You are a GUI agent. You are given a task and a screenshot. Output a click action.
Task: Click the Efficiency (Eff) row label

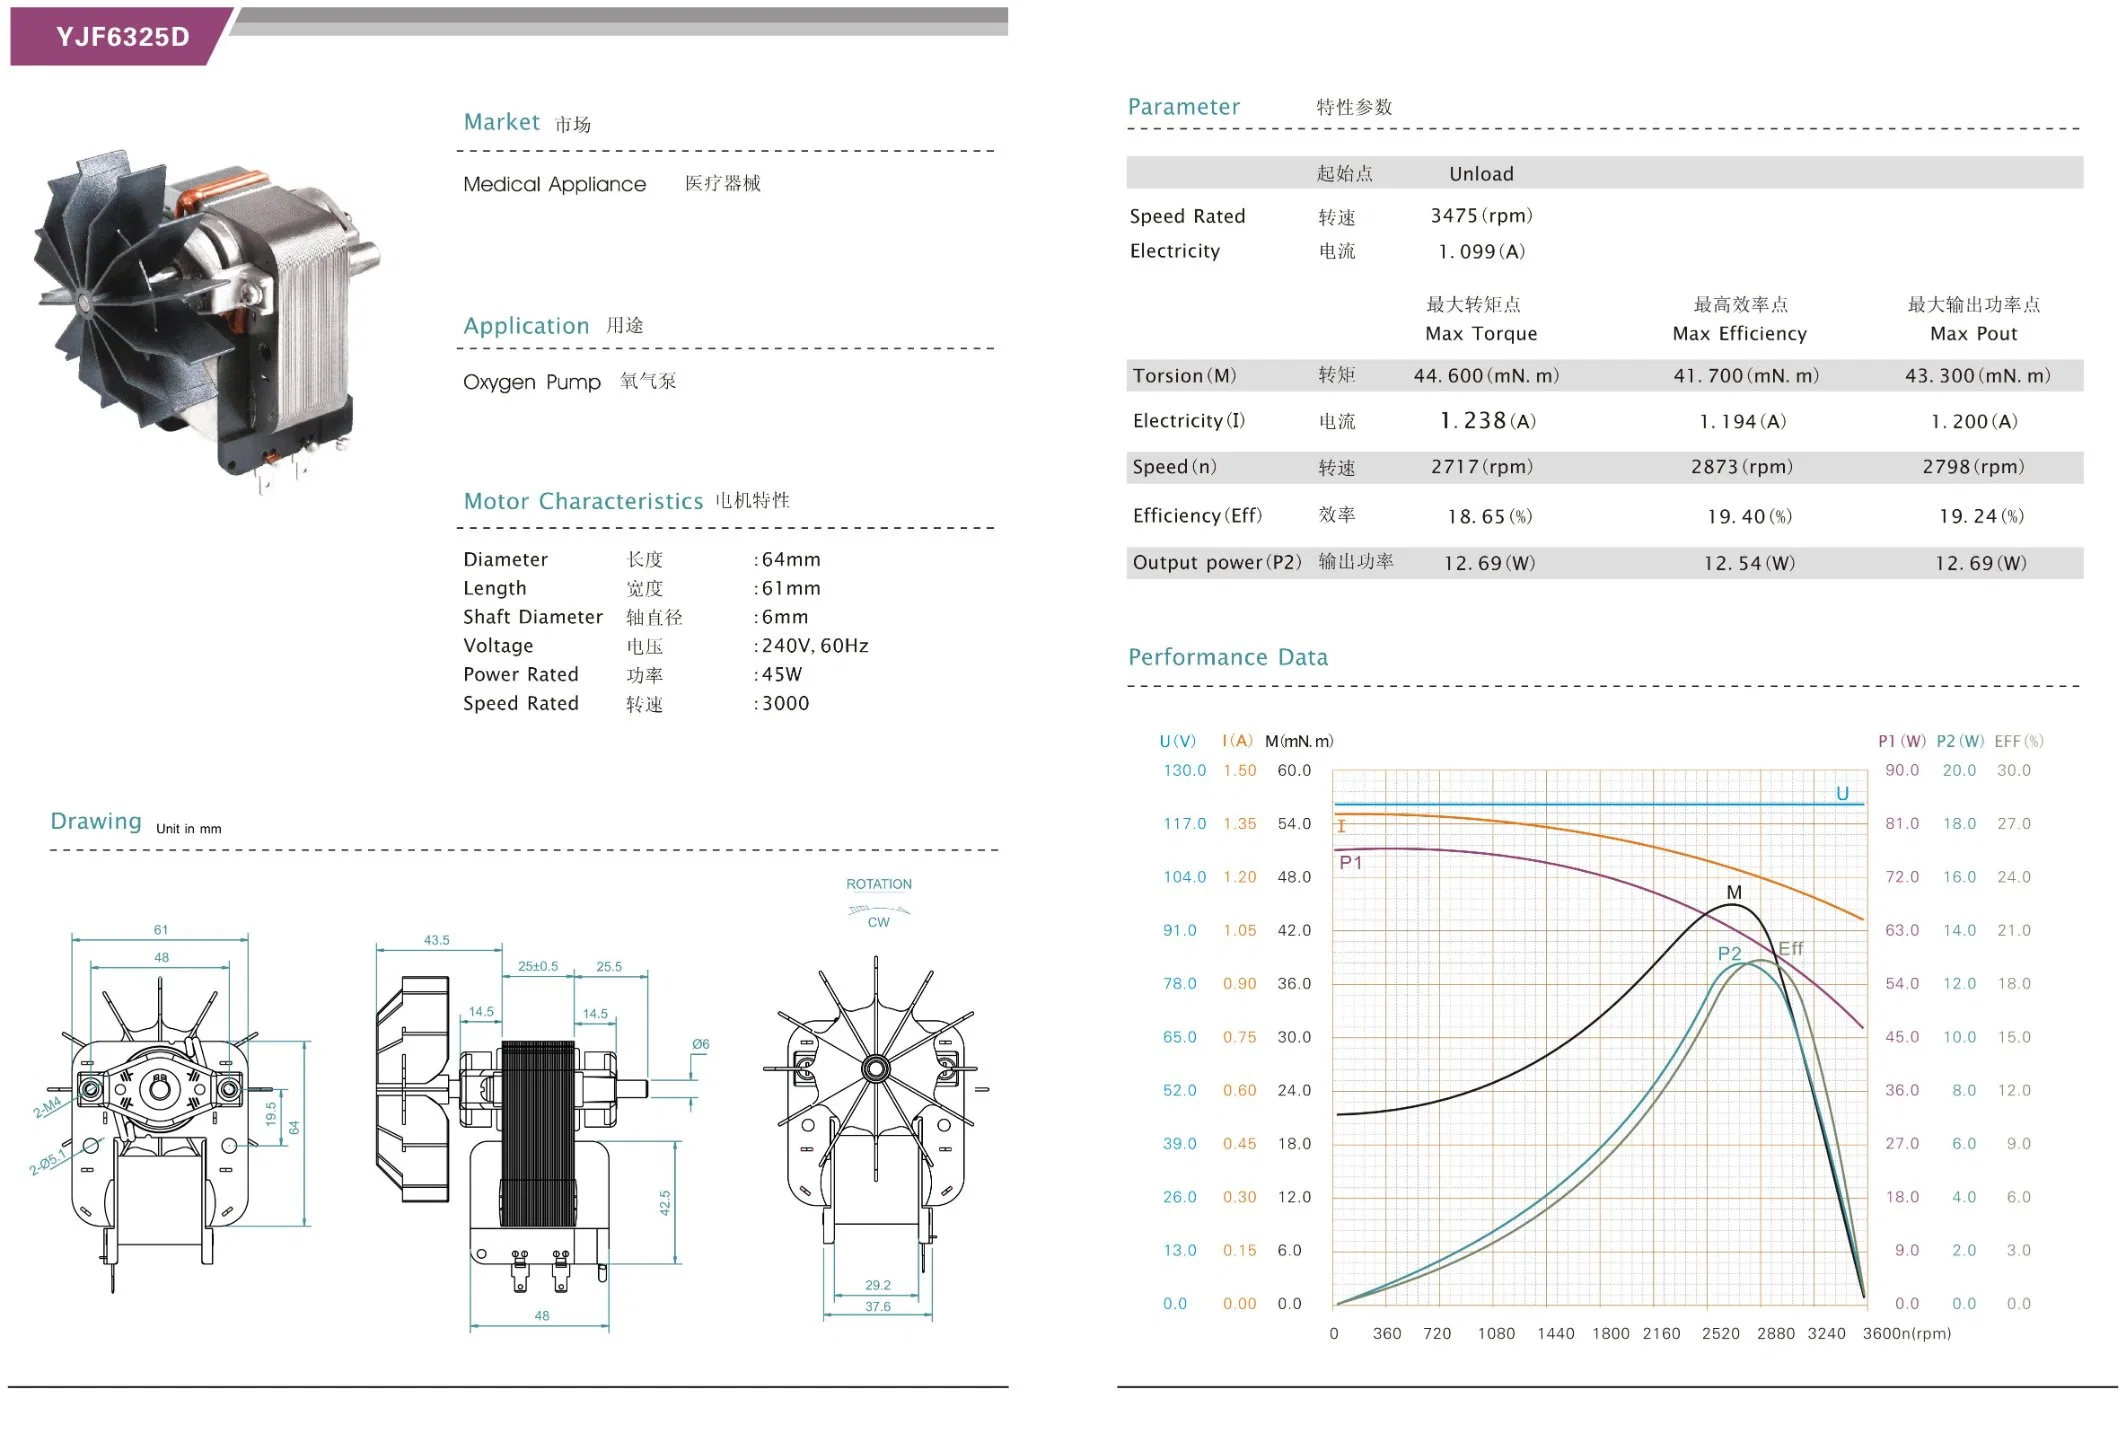(1197, 516)
